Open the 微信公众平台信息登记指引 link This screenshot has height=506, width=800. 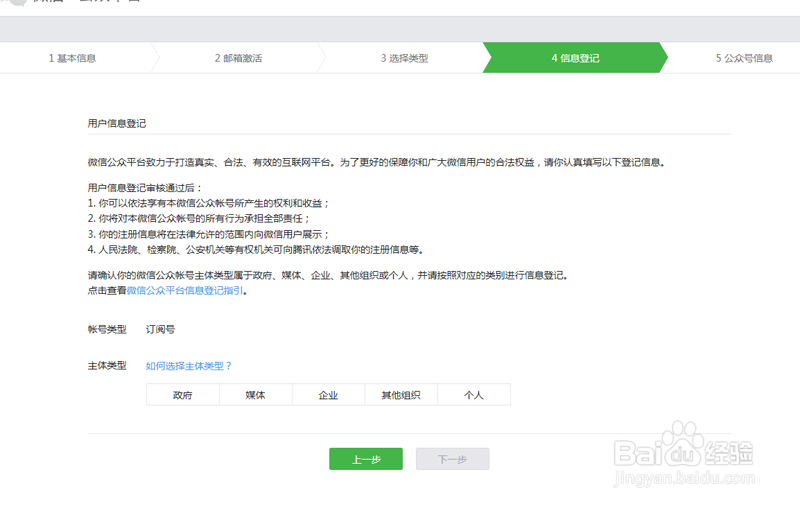point(185,291)
